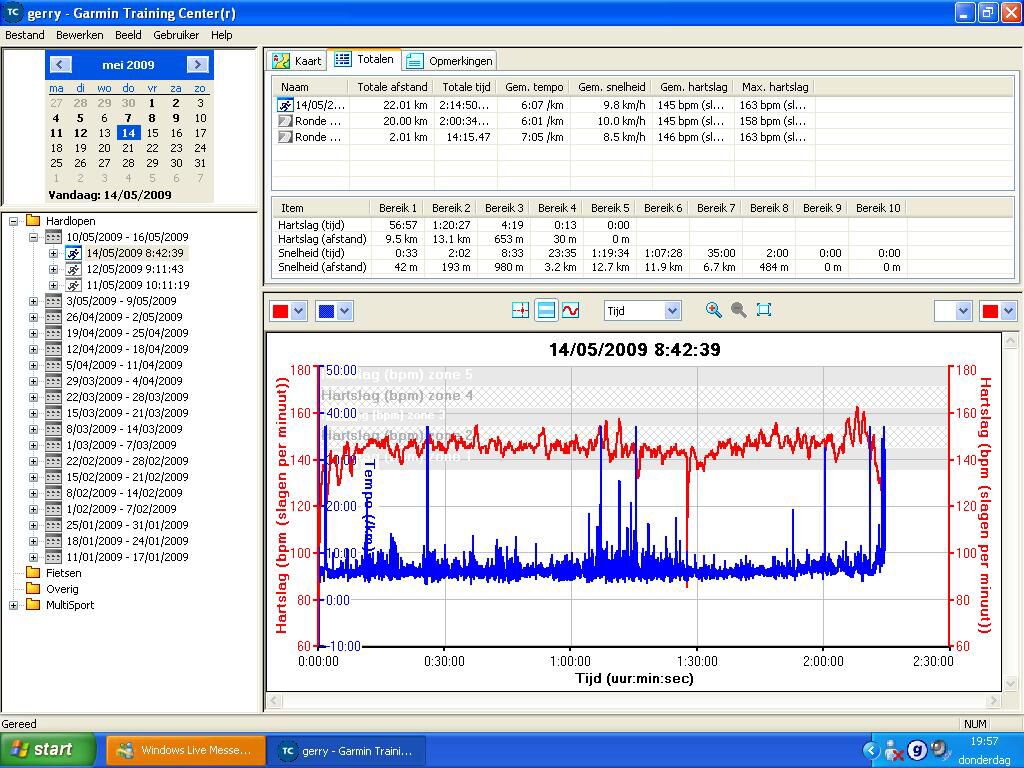The image size is (1024, 768).
Task: Select run 11/05/2009 10:11:19
Action: coord(138,285)
